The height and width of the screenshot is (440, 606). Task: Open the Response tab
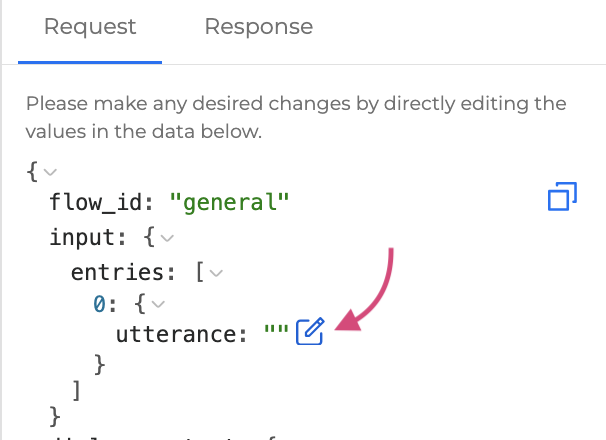coord(258,27)
